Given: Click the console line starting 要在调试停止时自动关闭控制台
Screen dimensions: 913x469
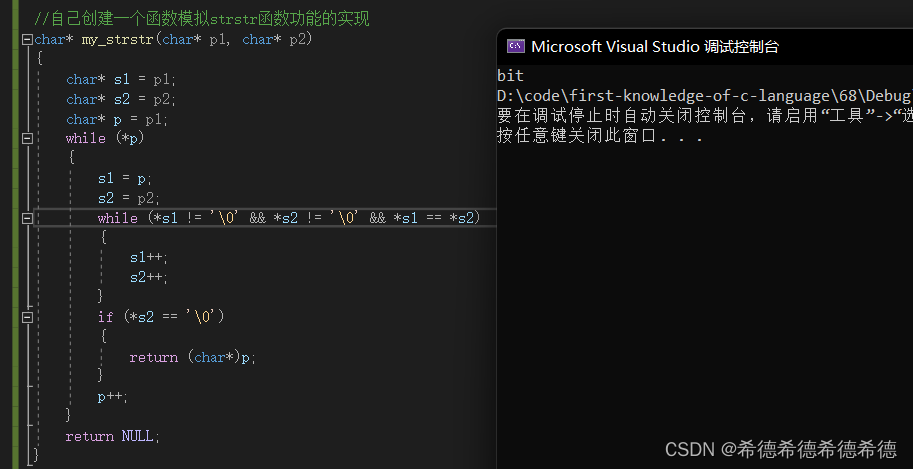Looking at the screenshot, I should click(705, 115).
